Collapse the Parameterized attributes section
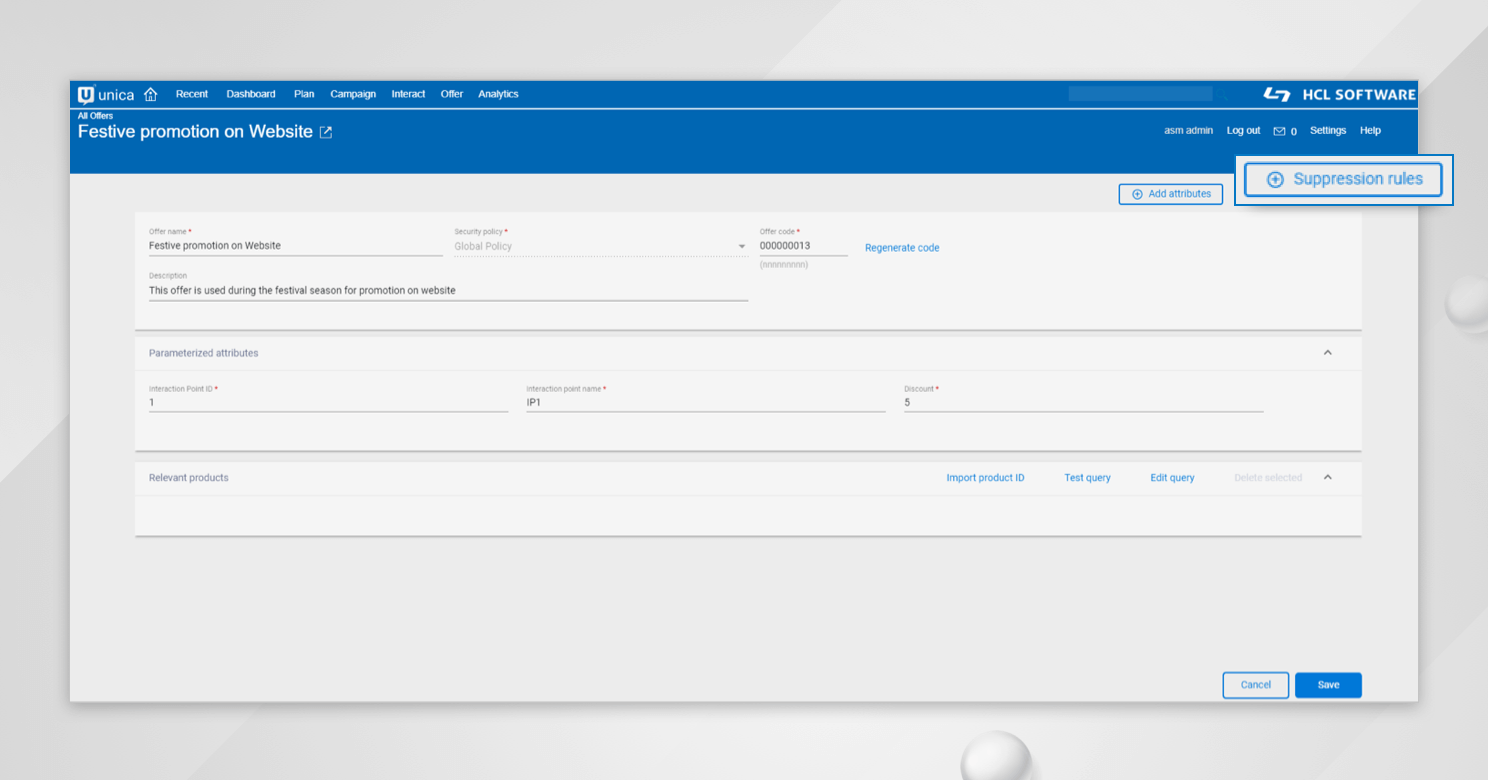The width and height of the screenshot is (1488, 780). tap(1328, 352)
